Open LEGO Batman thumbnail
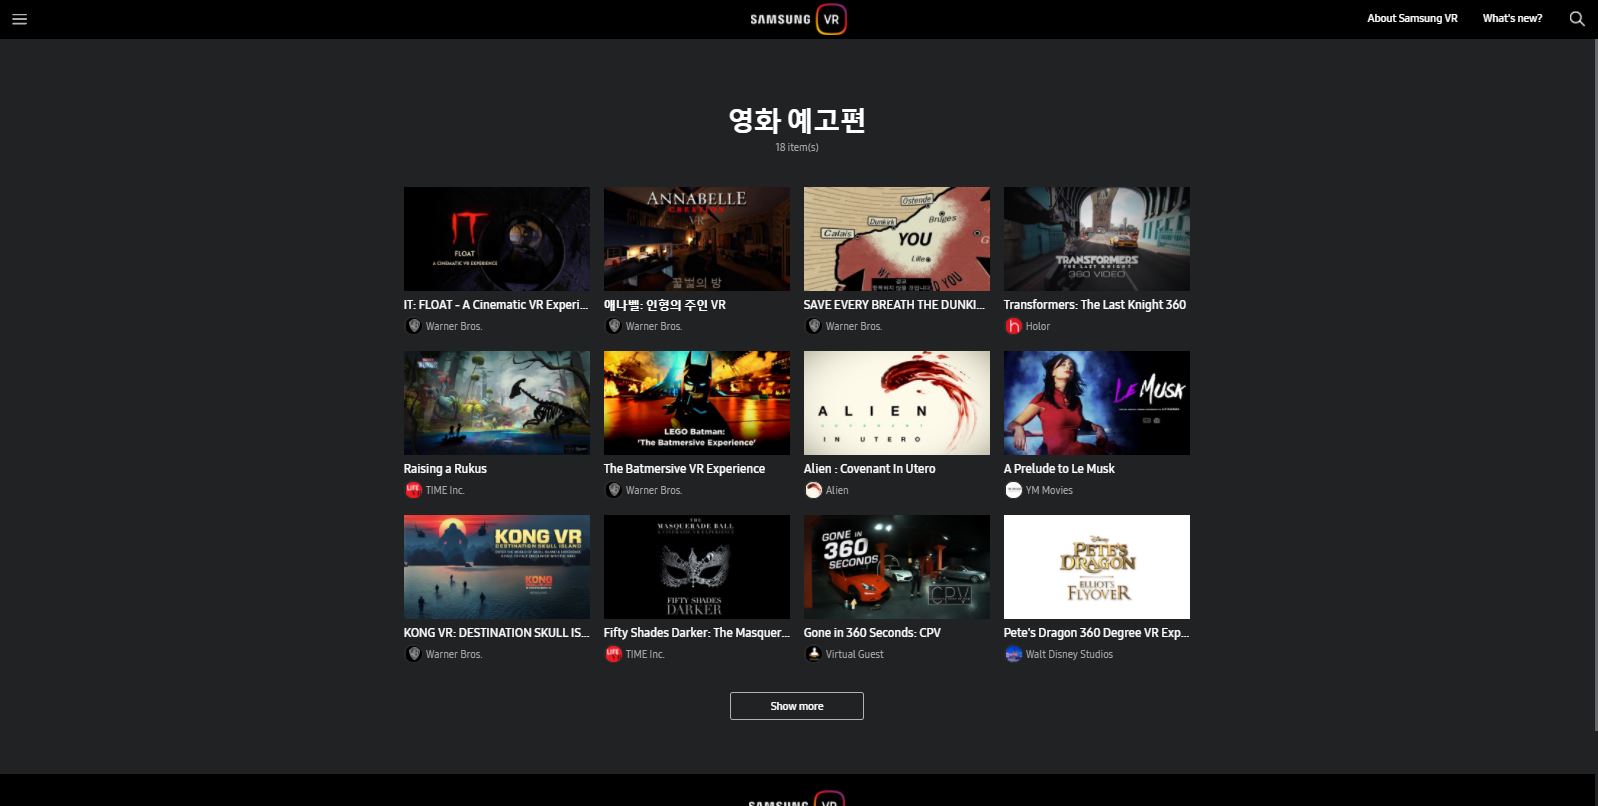Image resolution: width=1598 pixels, height=806 pixels. [697, 403]
